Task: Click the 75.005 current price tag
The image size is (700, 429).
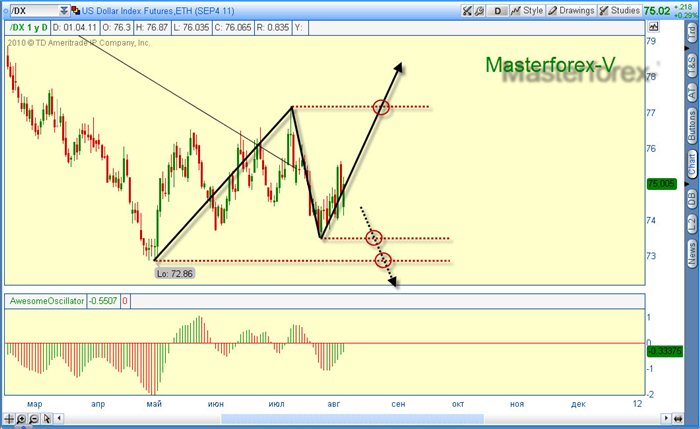Action: [x=662, y=184]
